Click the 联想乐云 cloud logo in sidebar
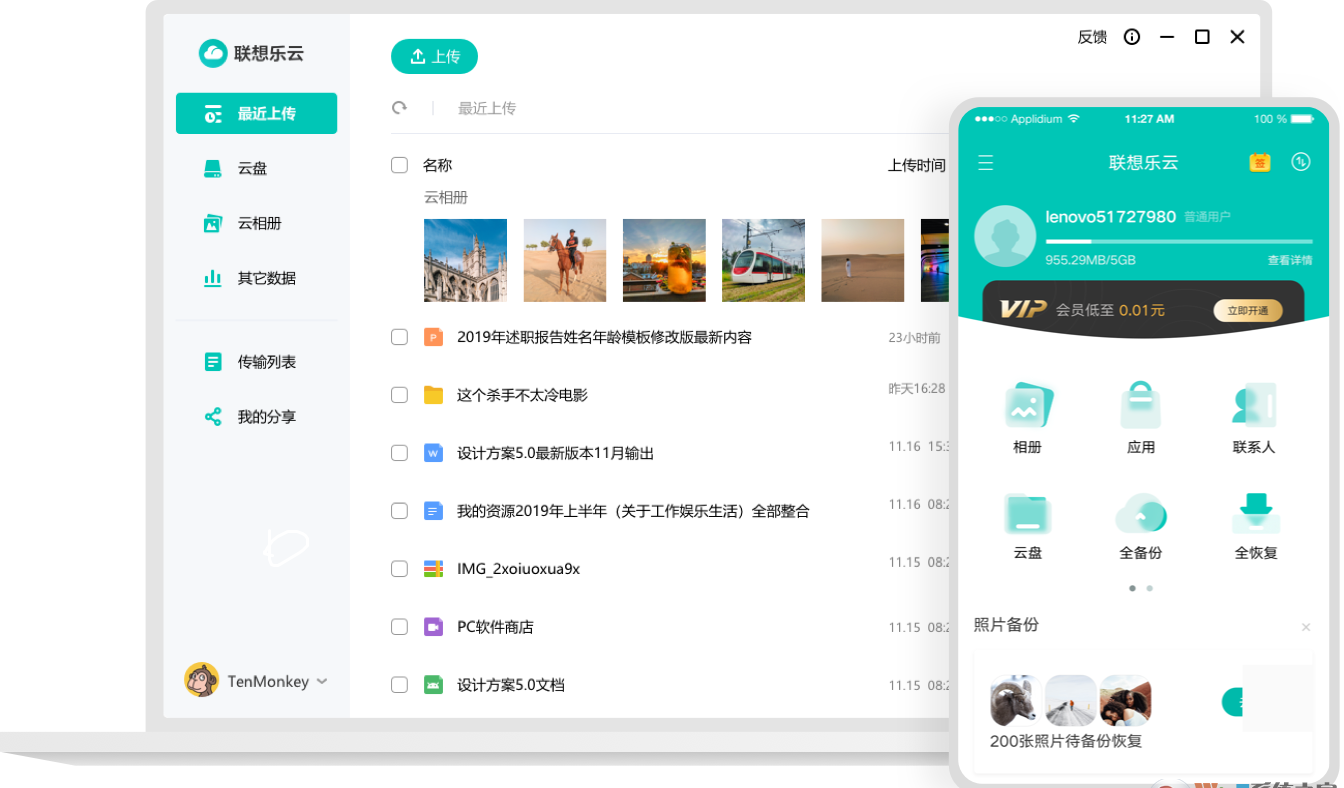Image resolution: width=1344 pixels, height=788 pixels. click(213, 53)
